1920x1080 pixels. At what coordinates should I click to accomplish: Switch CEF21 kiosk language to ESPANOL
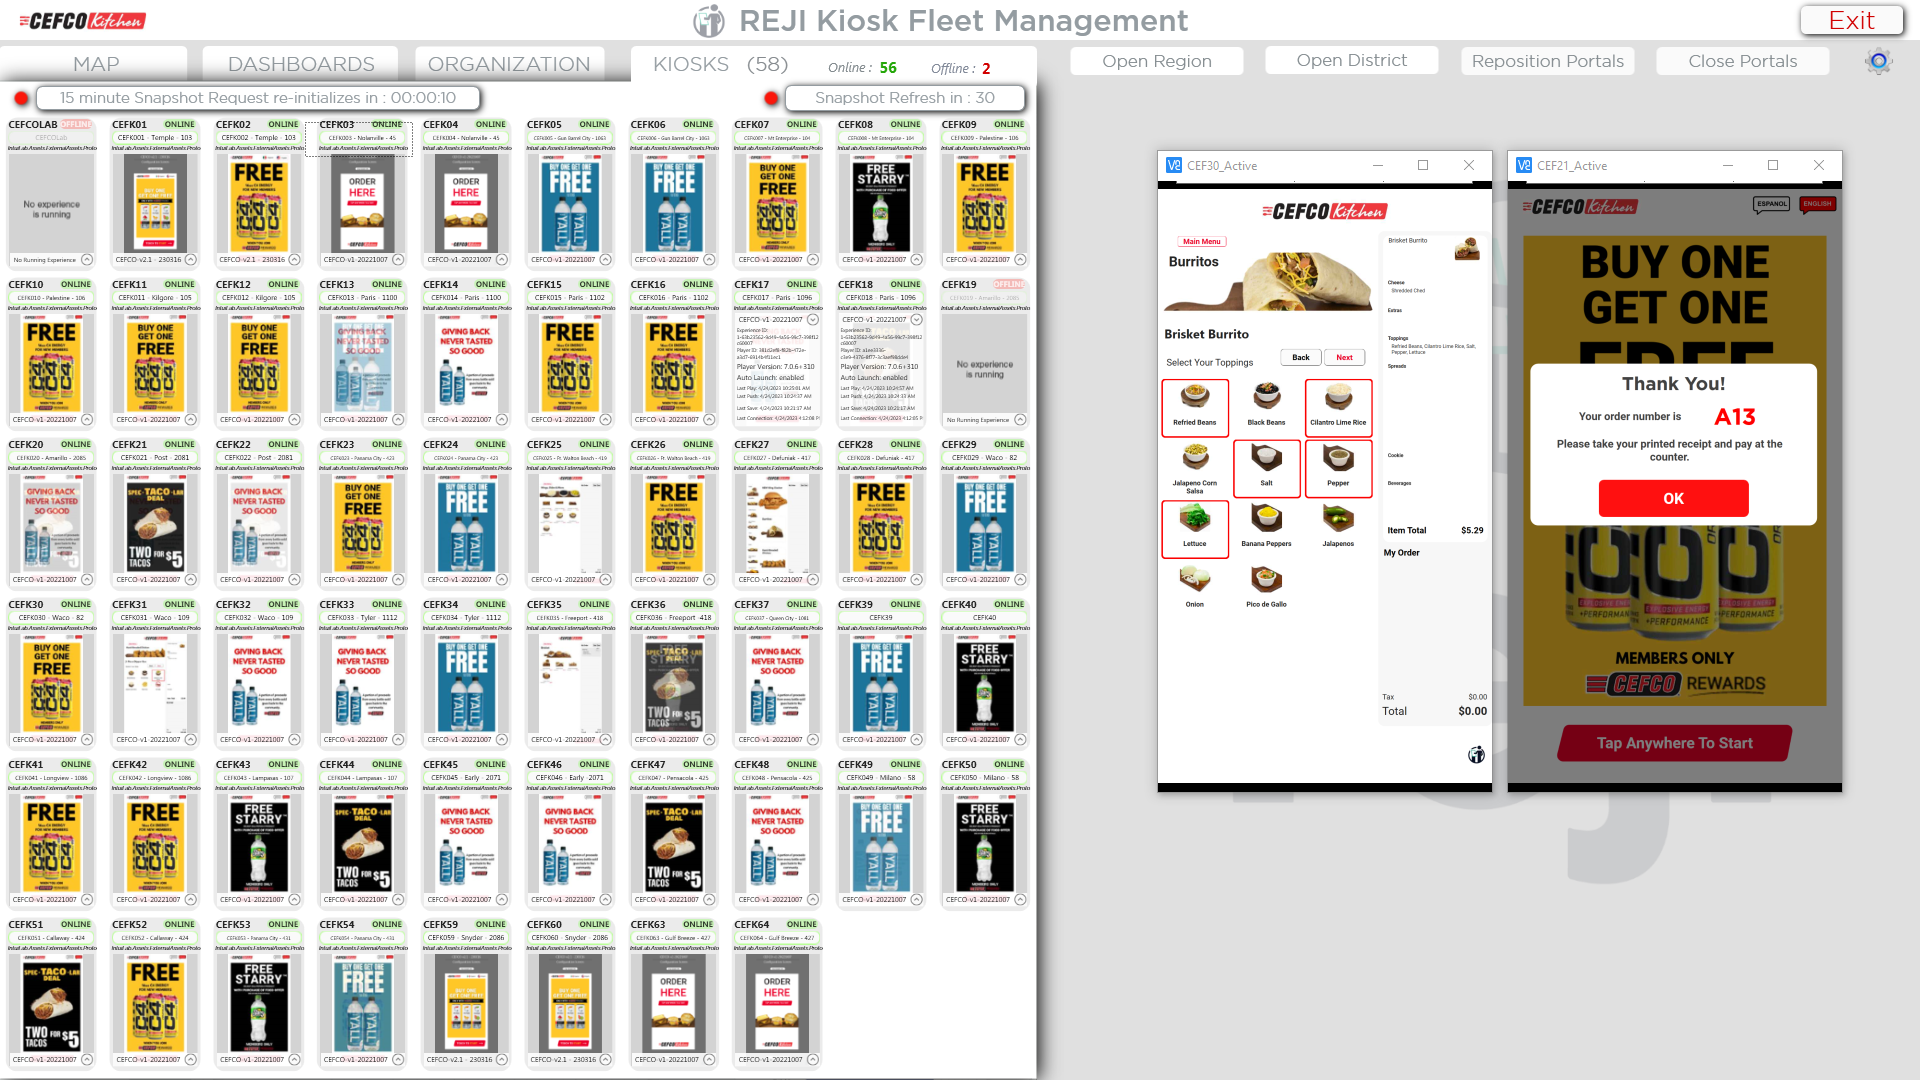pos(1772,204)
